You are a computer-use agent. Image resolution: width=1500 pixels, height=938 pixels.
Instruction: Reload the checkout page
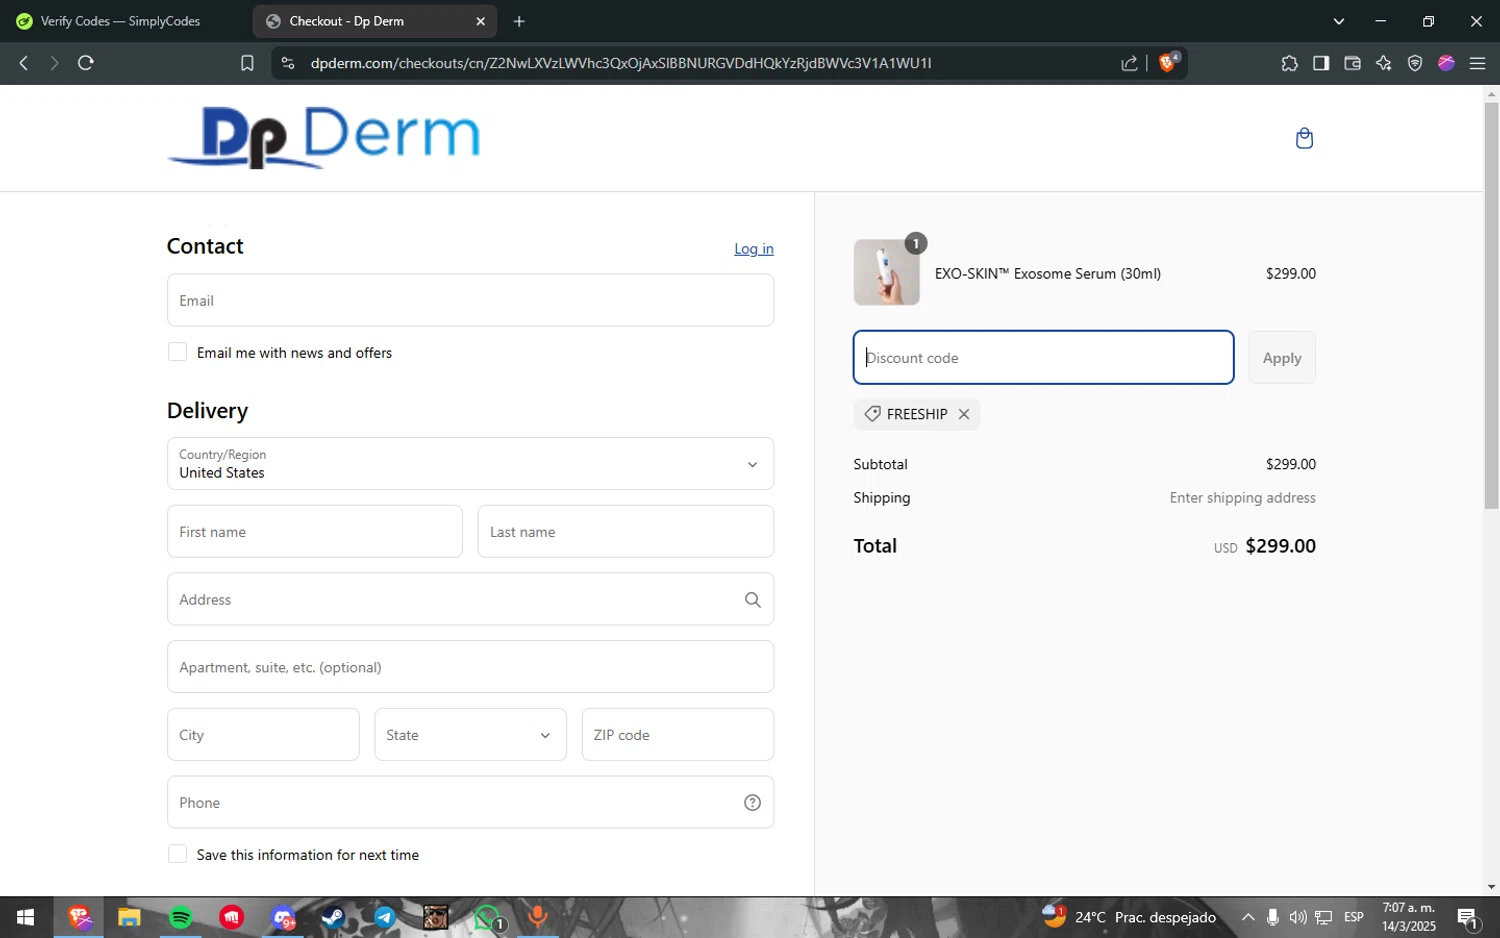86,63
